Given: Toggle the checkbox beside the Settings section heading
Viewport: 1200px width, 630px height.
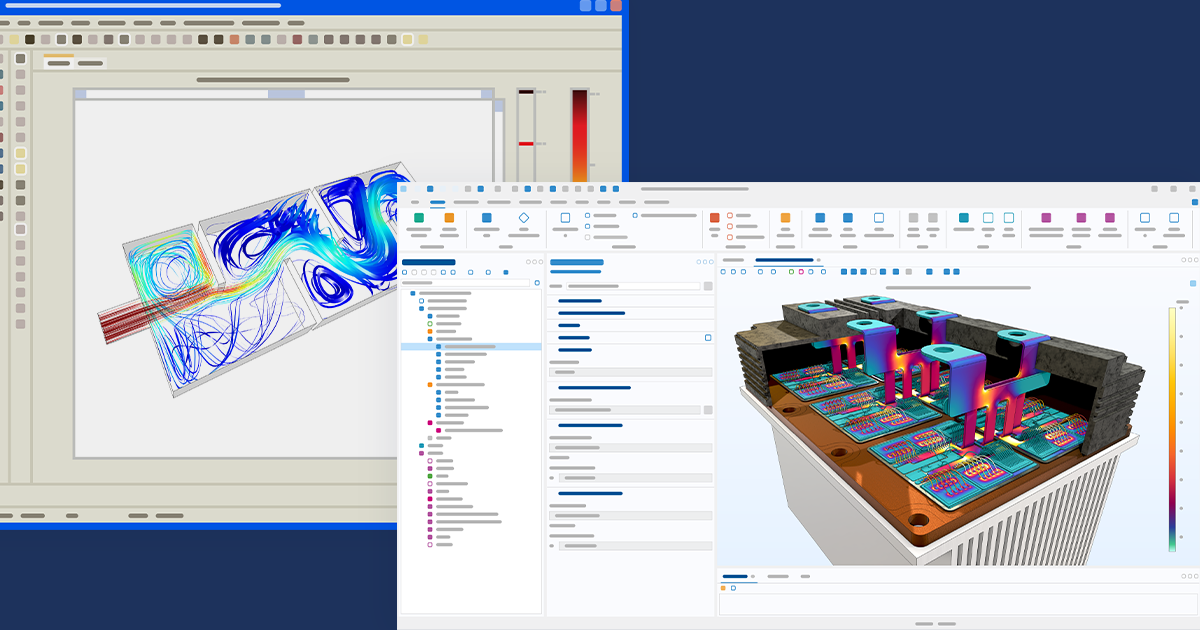Looking at the screenshot, I should (x=708, y=338).
